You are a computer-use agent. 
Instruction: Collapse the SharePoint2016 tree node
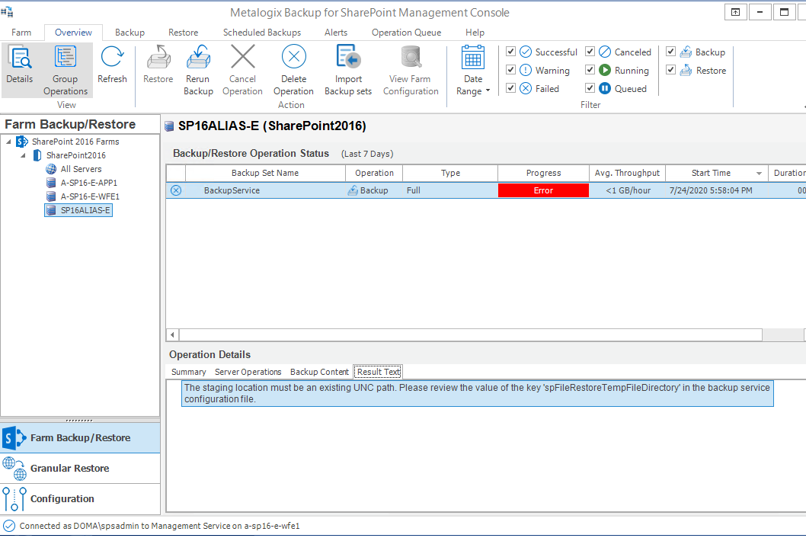[x=24, y=156]
